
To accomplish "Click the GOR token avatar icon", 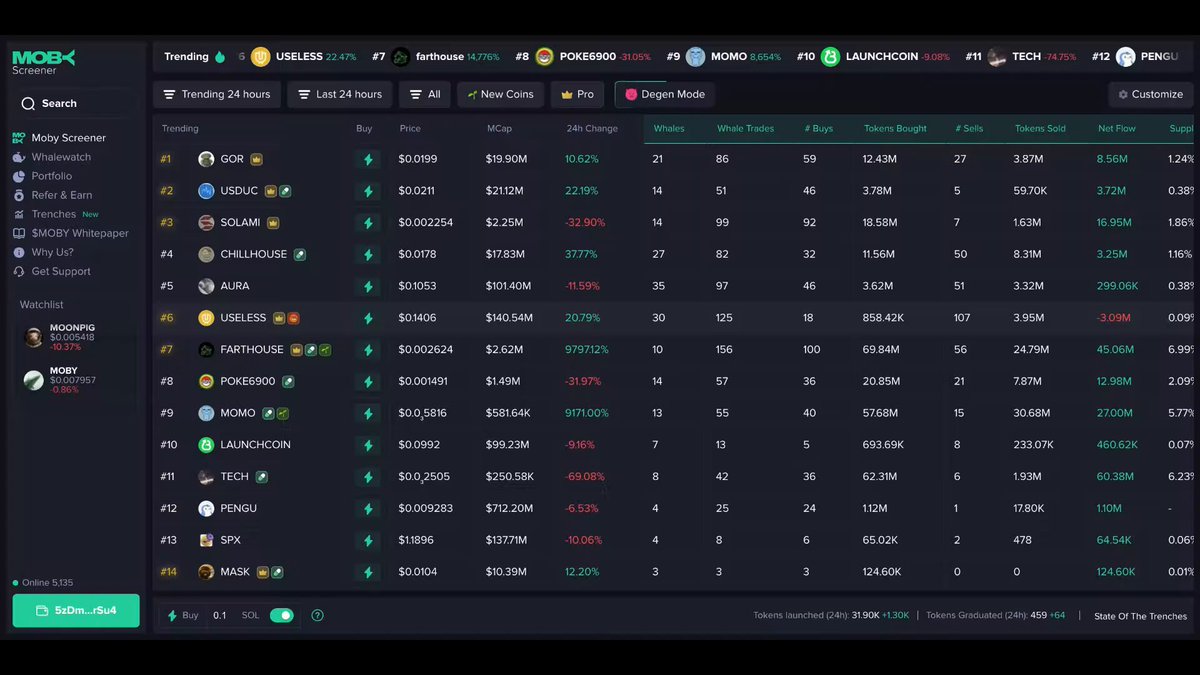I will pyautogui.click(x=206, y=159).
